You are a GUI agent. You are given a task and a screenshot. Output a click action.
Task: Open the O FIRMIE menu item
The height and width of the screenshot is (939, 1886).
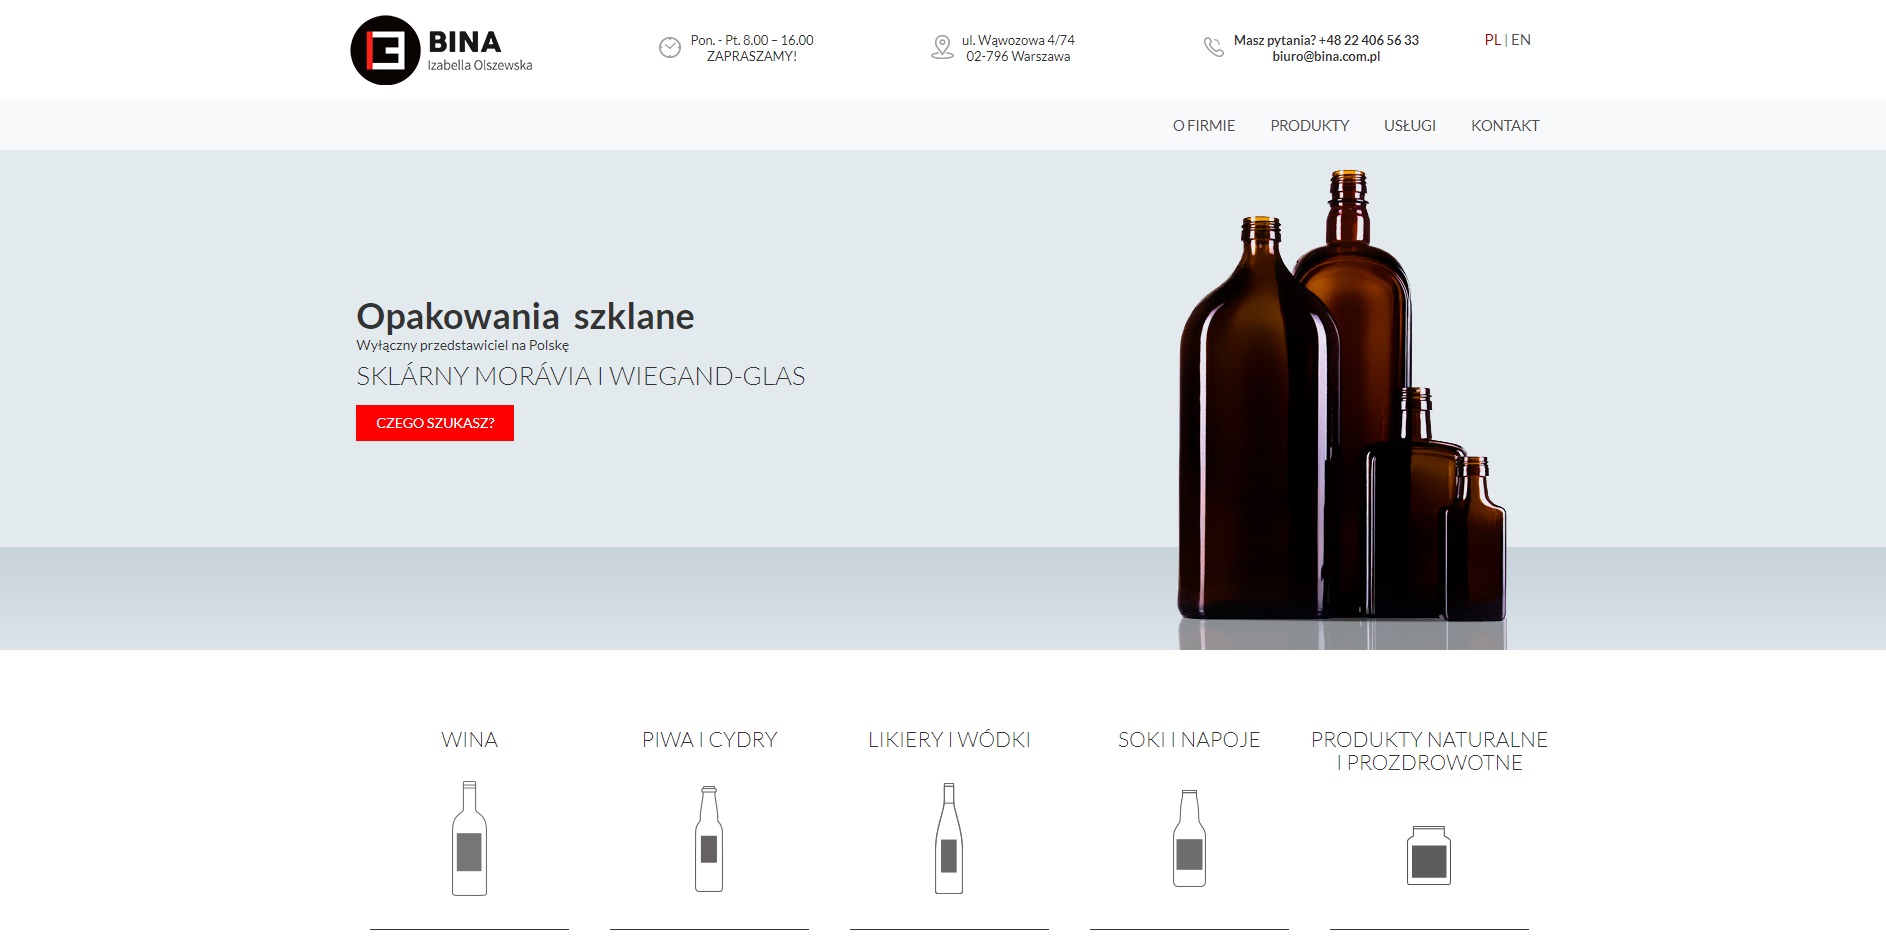coord(1204,125)
